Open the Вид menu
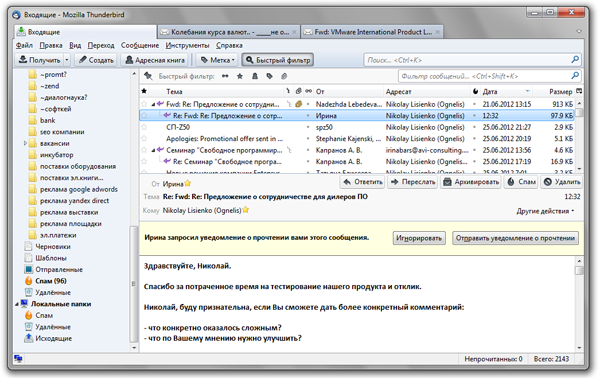This screenshot has width=600, height=378. click(75, 45)
